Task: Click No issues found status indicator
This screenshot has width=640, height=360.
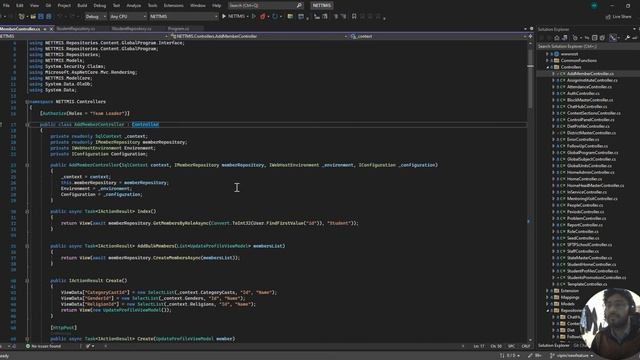Action: (x=43, y=346)
